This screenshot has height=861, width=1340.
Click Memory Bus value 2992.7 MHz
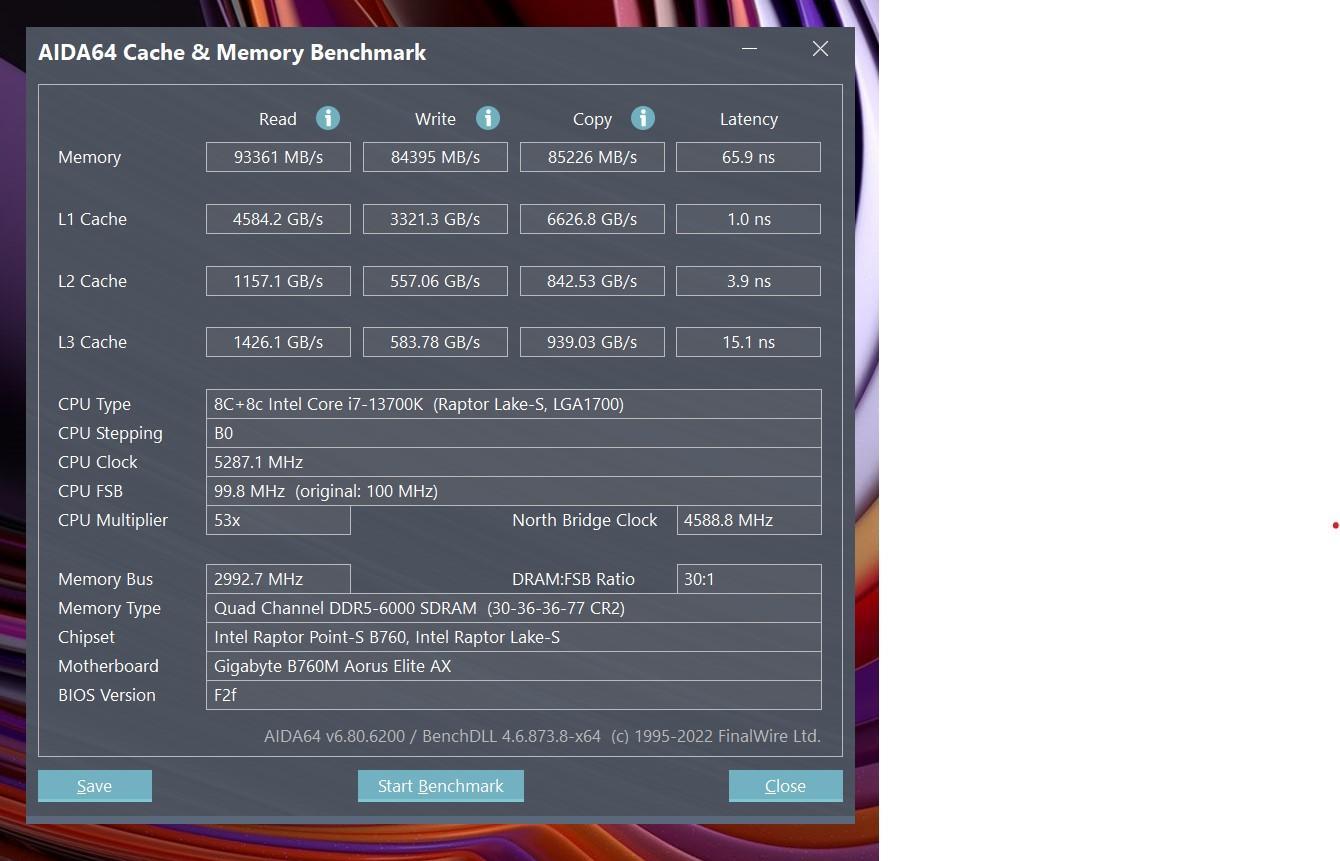pyautogui.click(x=278, y=579)
